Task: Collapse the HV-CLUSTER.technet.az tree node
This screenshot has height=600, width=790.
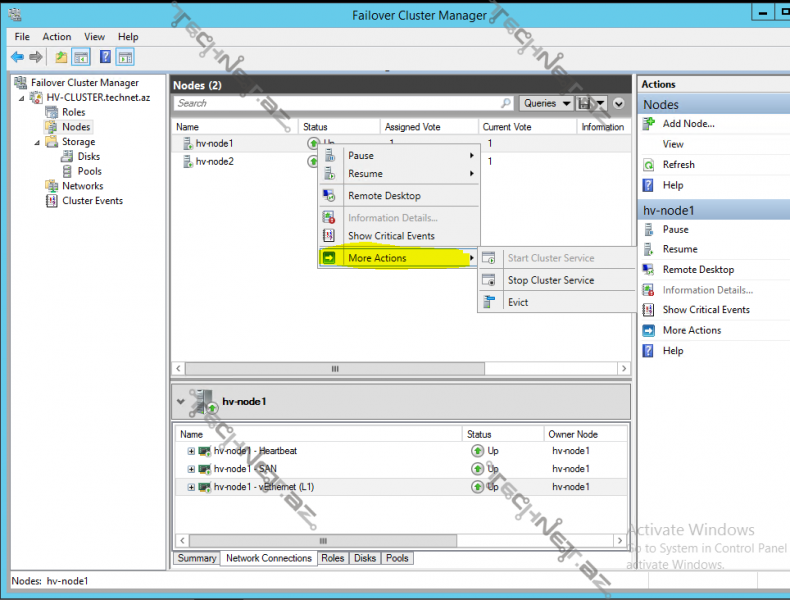Action: (22, 98)
